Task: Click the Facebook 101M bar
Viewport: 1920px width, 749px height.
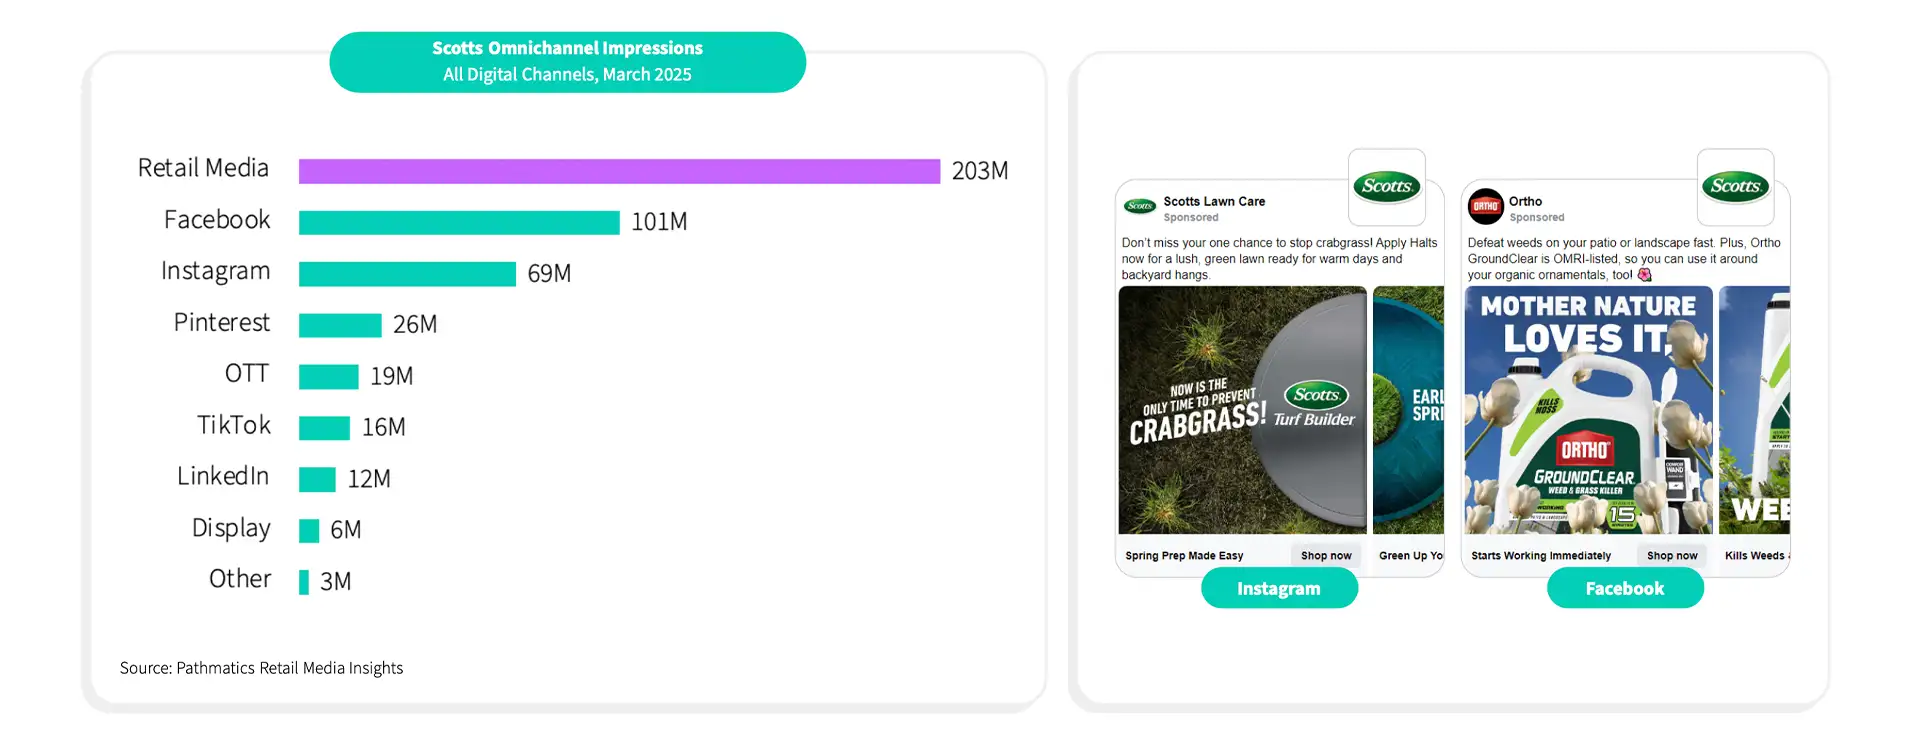Action: 459,222
